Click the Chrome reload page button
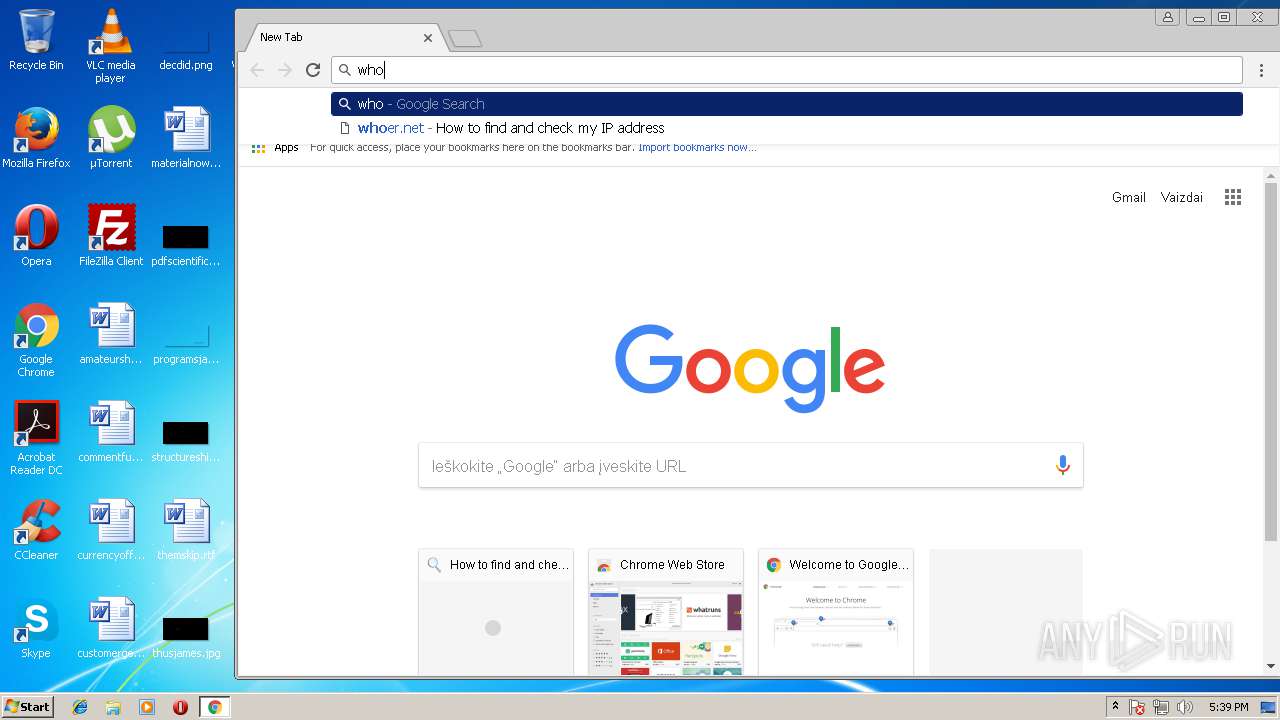Image resolution: width=1280 pixels, height=720 pixels. pos(313,70)
